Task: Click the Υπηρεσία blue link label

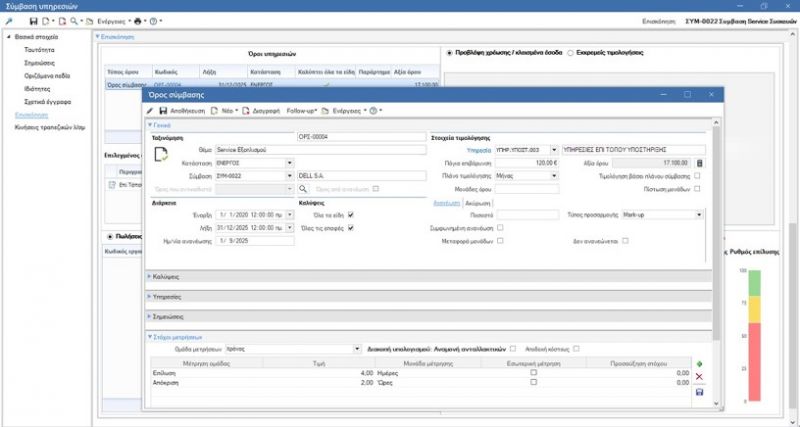Action: (x=479, y=150)
